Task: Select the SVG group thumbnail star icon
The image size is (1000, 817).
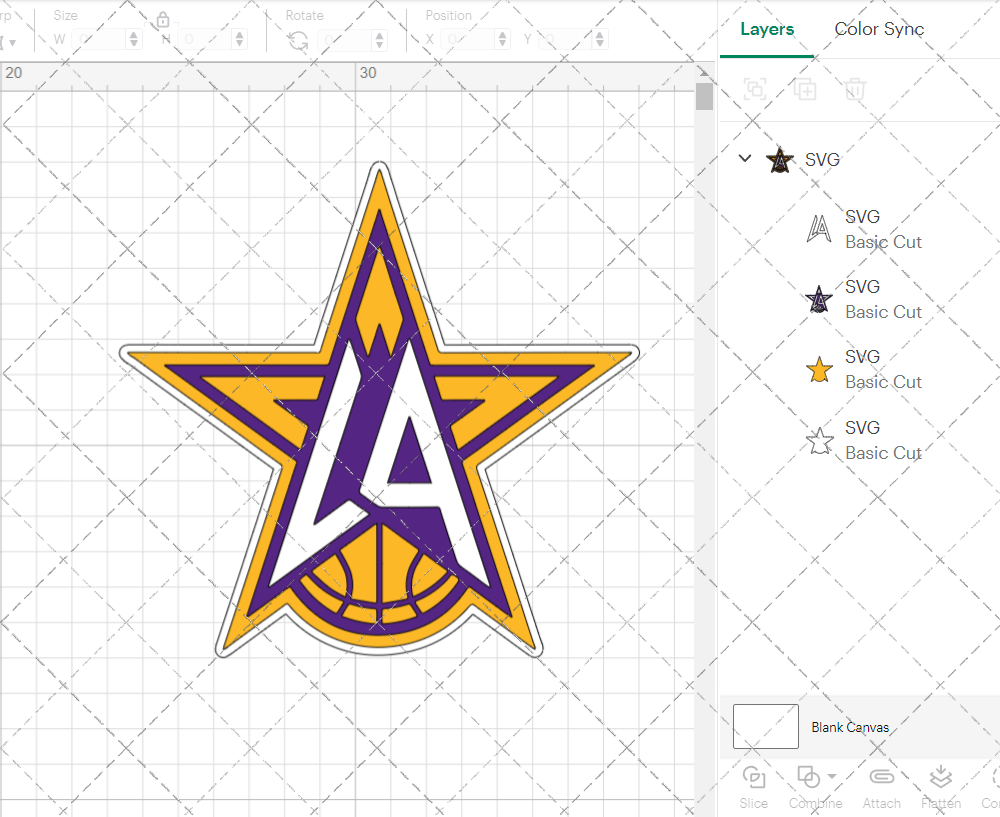Action: click(780, 159)
